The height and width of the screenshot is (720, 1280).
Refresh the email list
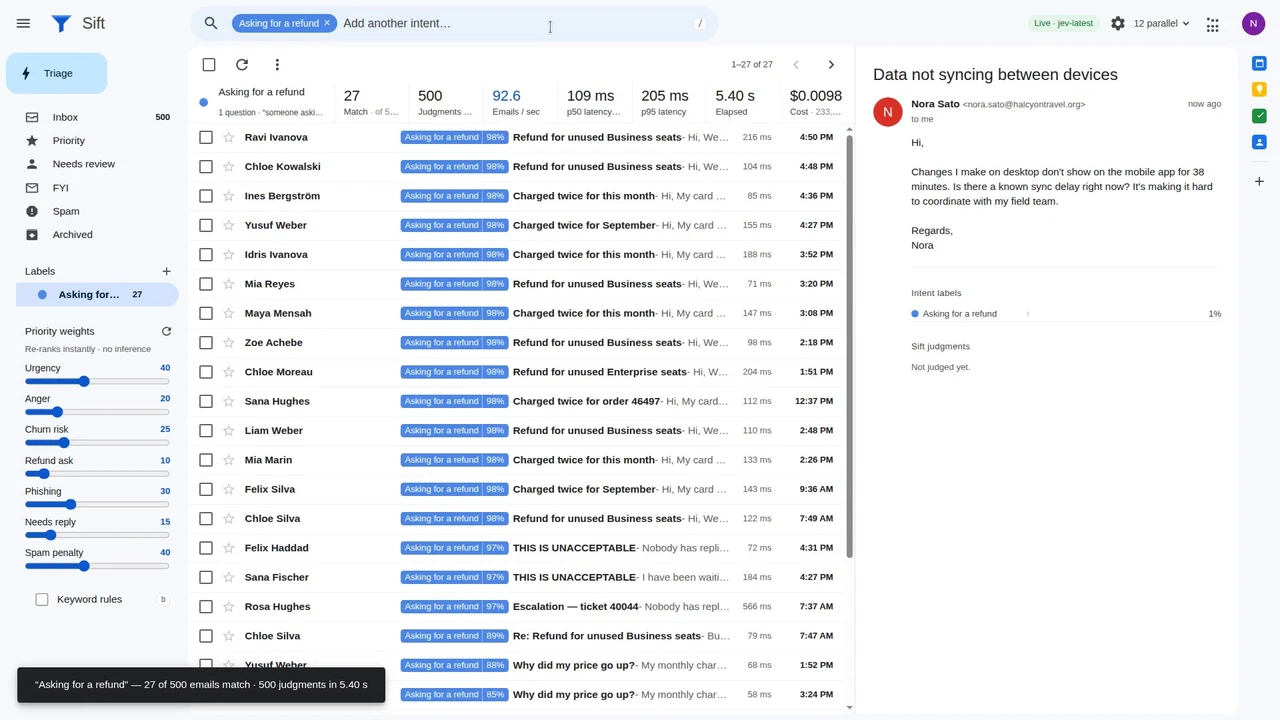[x=242, y=65]
